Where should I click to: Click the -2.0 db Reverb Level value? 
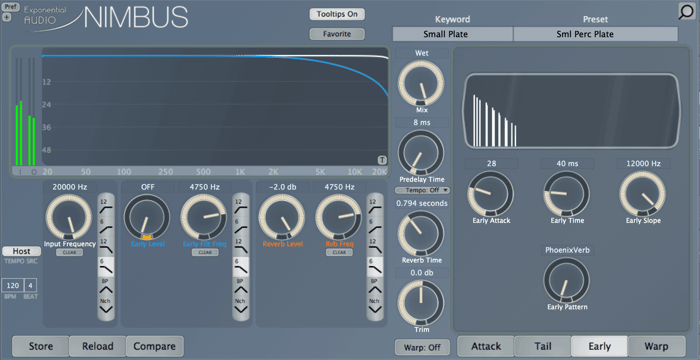283,187
